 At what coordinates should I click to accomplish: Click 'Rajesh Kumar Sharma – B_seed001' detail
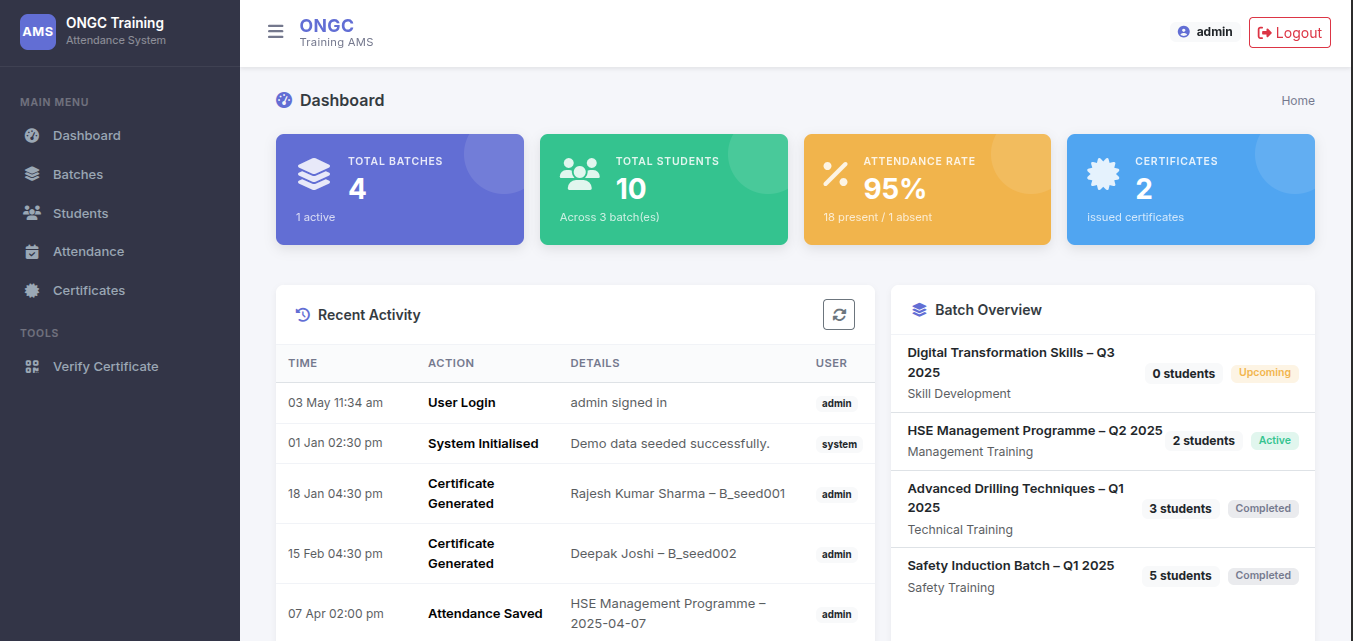click(678, 494)
